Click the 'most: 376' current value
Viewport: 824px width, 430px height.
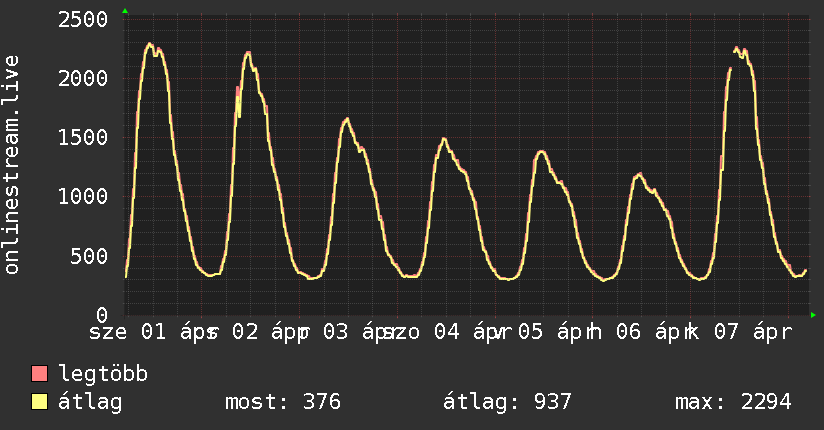pyautogui.click(x=282, y=402)
